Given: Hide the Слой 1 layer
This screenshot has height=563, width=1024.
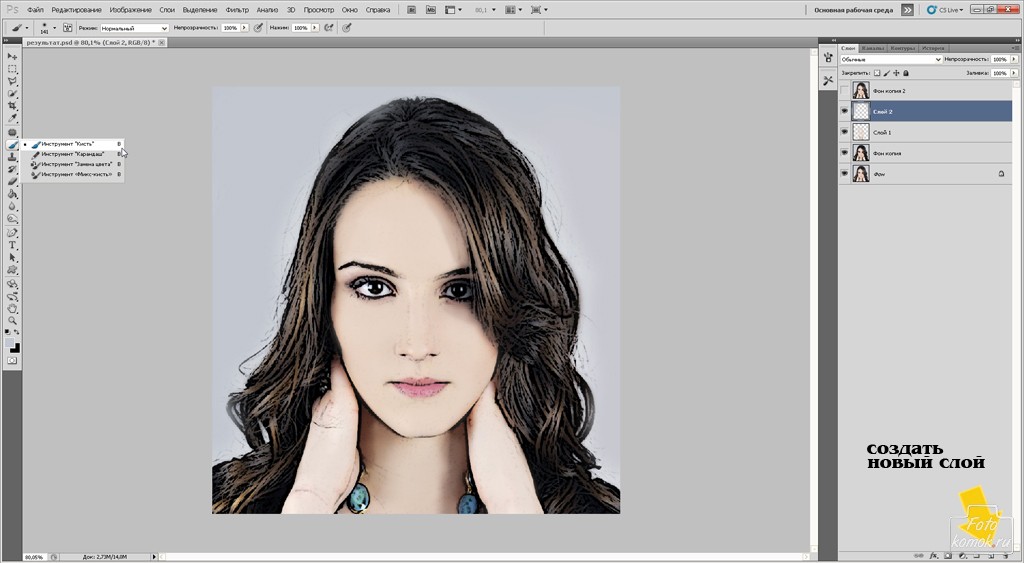Looking at the screenshot, I should [845, 132].
